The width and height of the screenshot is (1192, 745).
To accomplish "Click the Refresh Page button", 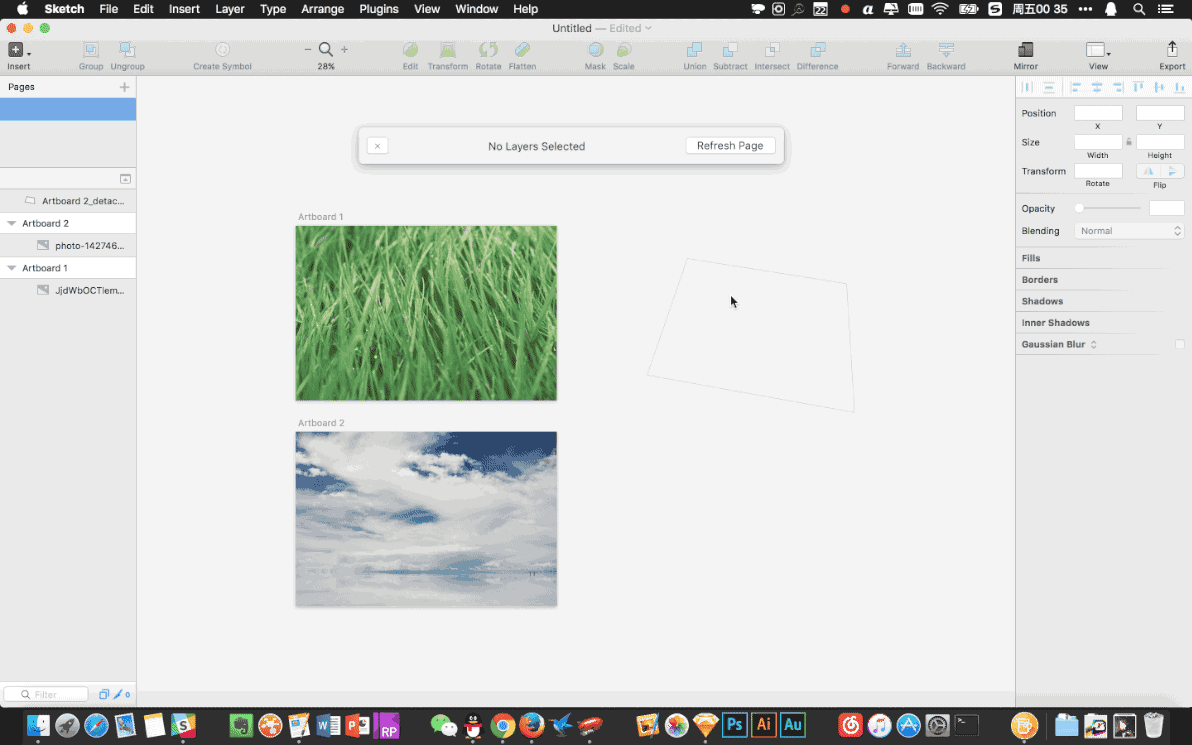I will 730,146.
